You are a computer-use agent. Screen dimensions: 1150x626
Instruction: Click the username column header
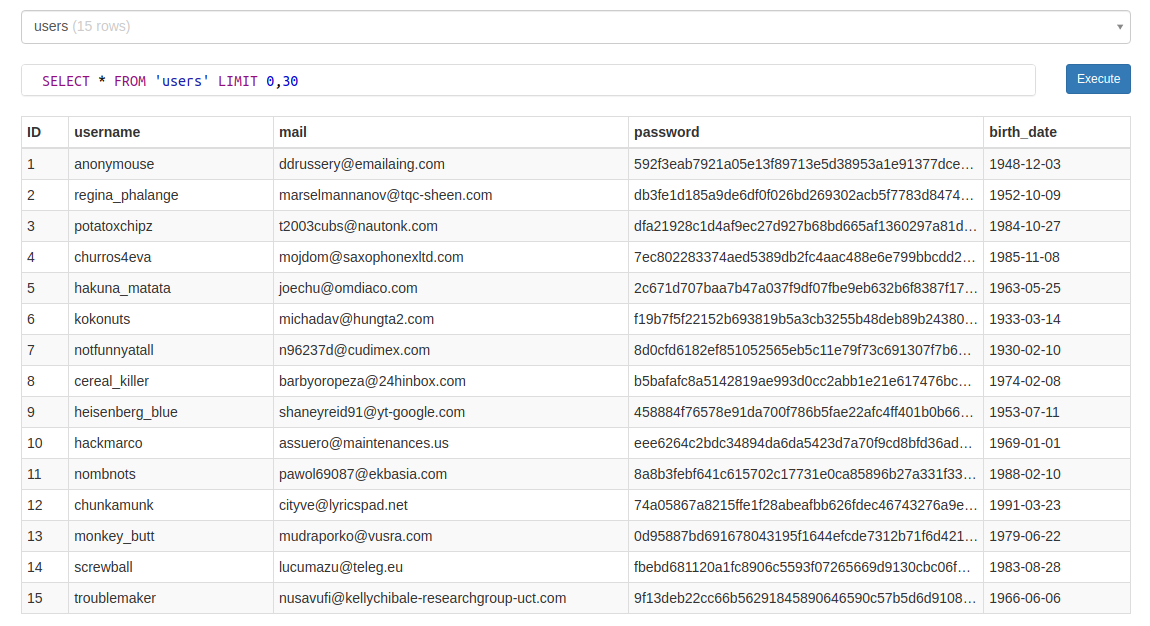point(107,132)
